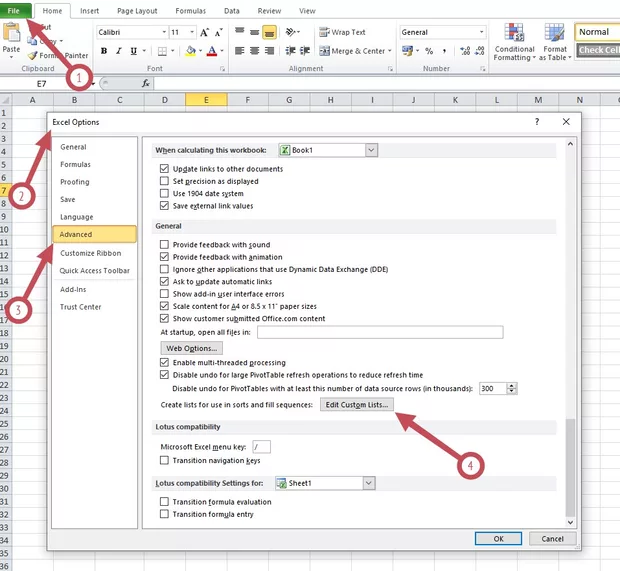Click the Fill Color bucket icon
Screen dimensions: 620x571
191,51
